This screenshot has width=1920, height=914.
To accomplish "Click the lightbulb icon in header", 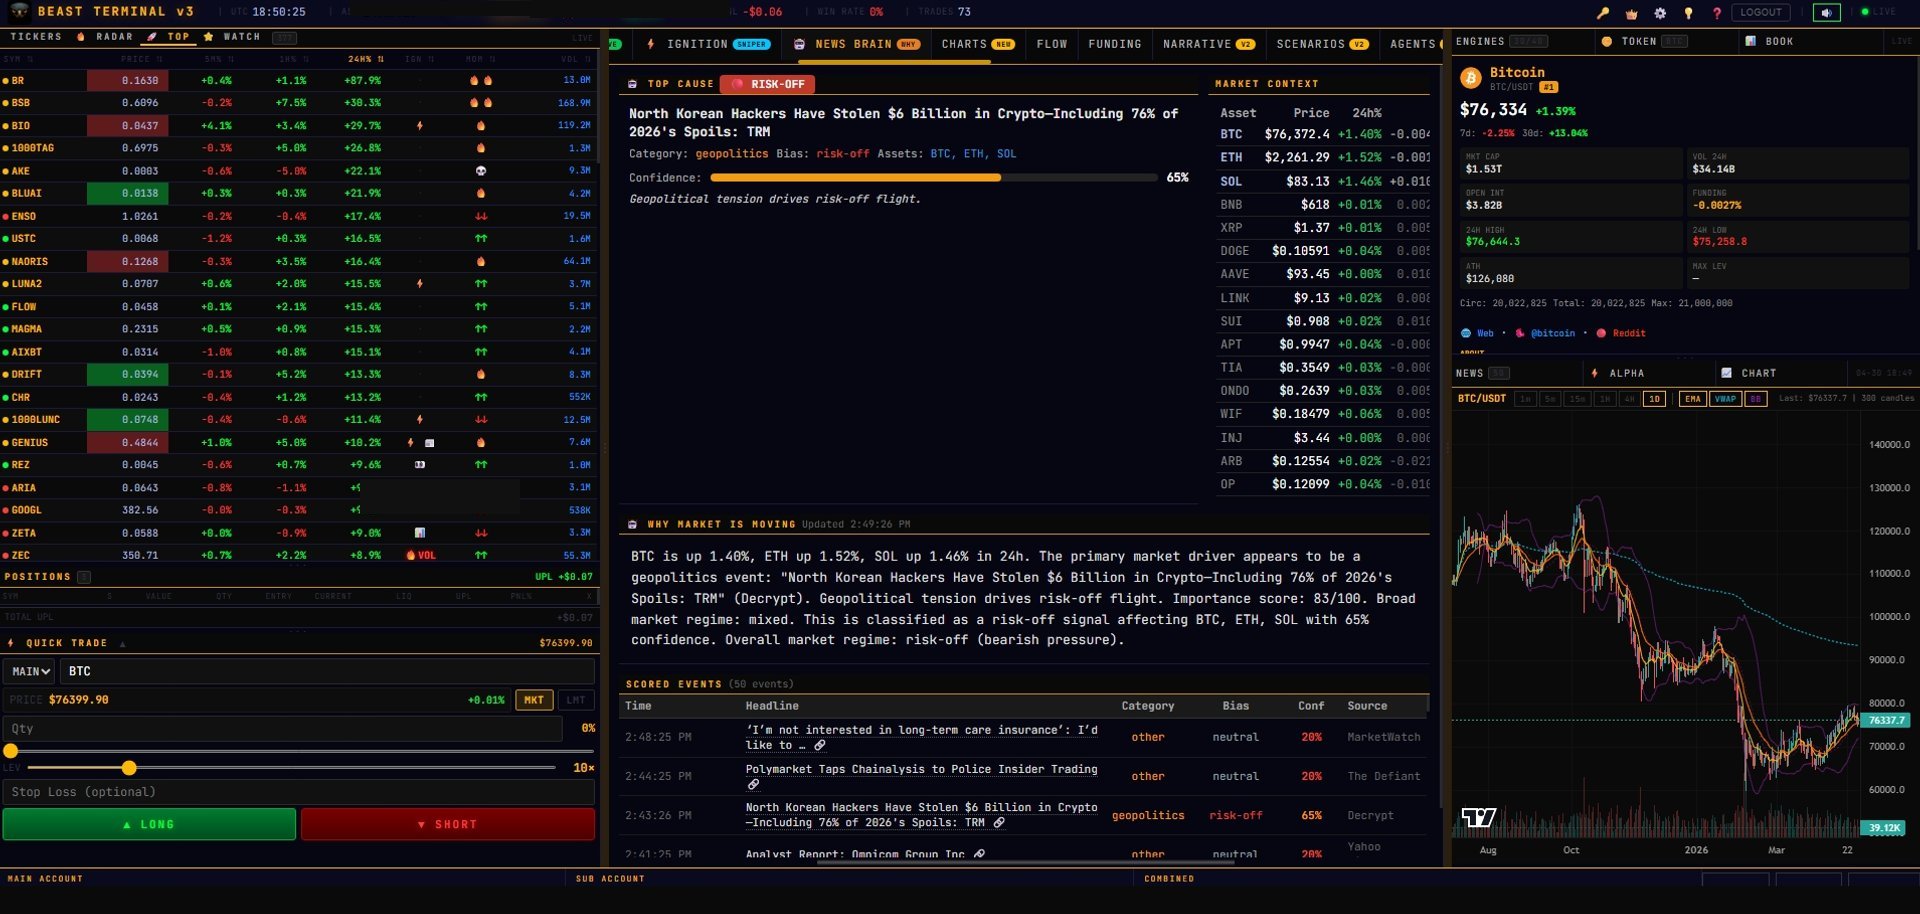I will coord(1688,13).
